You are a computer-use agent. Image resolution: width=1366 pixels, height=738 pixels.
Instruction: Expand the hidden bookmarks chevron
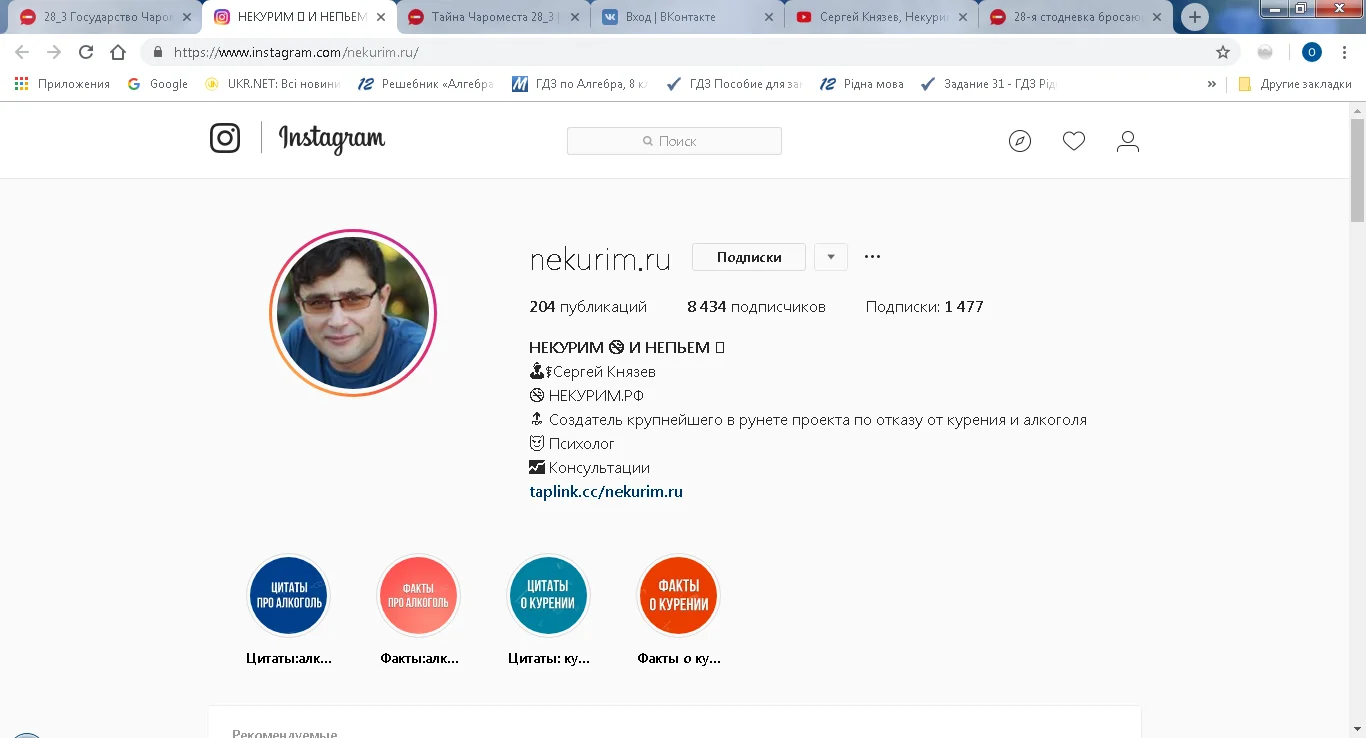(1212, 84)
